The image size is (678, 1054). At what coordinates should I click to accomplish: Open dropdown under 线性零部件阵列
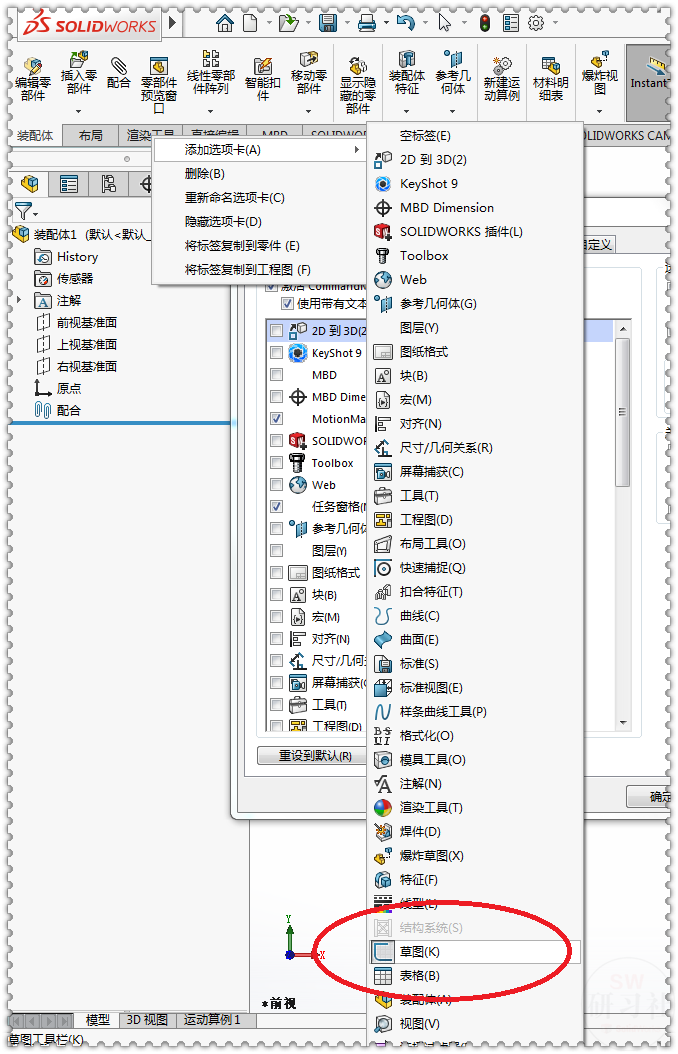pyautogui.click(x=210, y=111)
